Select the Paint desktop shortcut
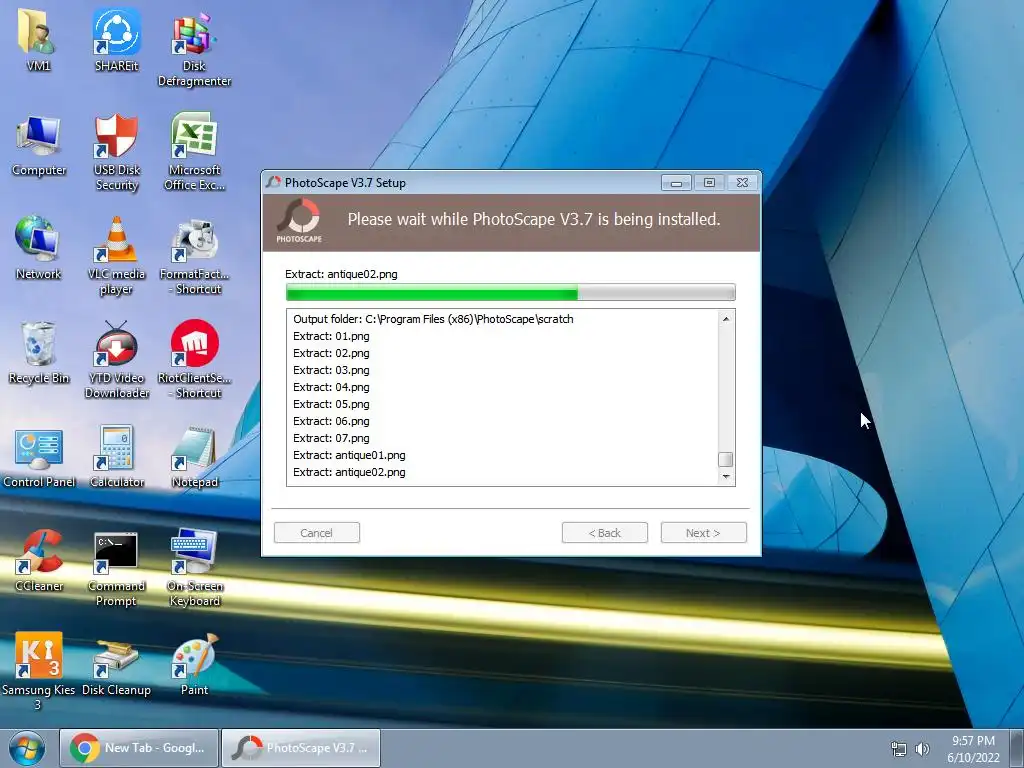This screenshot has width=1024, height=768. [x=194, y=665]
